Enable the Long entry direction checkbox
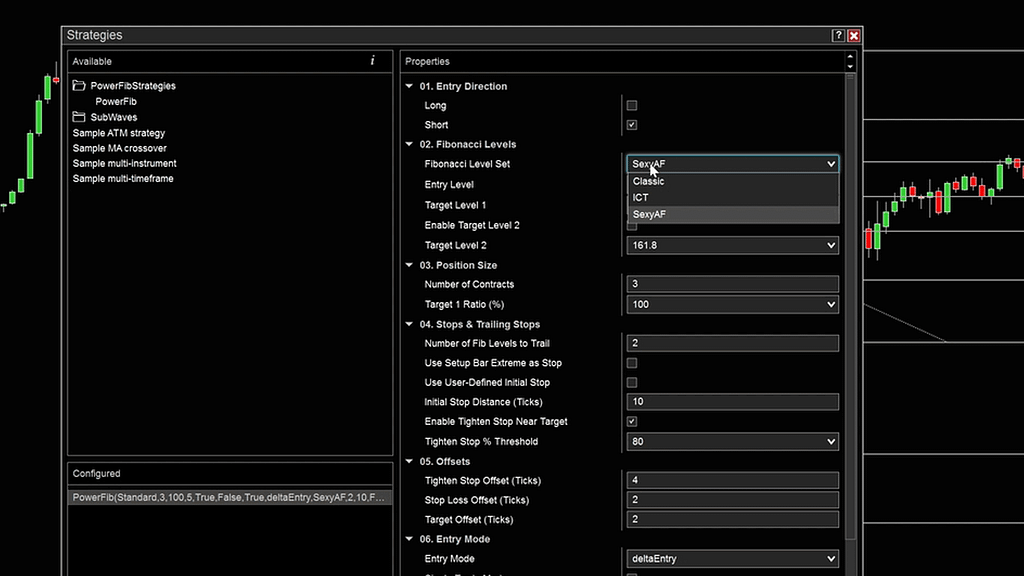1024x576 pixels. pos(631,105)
